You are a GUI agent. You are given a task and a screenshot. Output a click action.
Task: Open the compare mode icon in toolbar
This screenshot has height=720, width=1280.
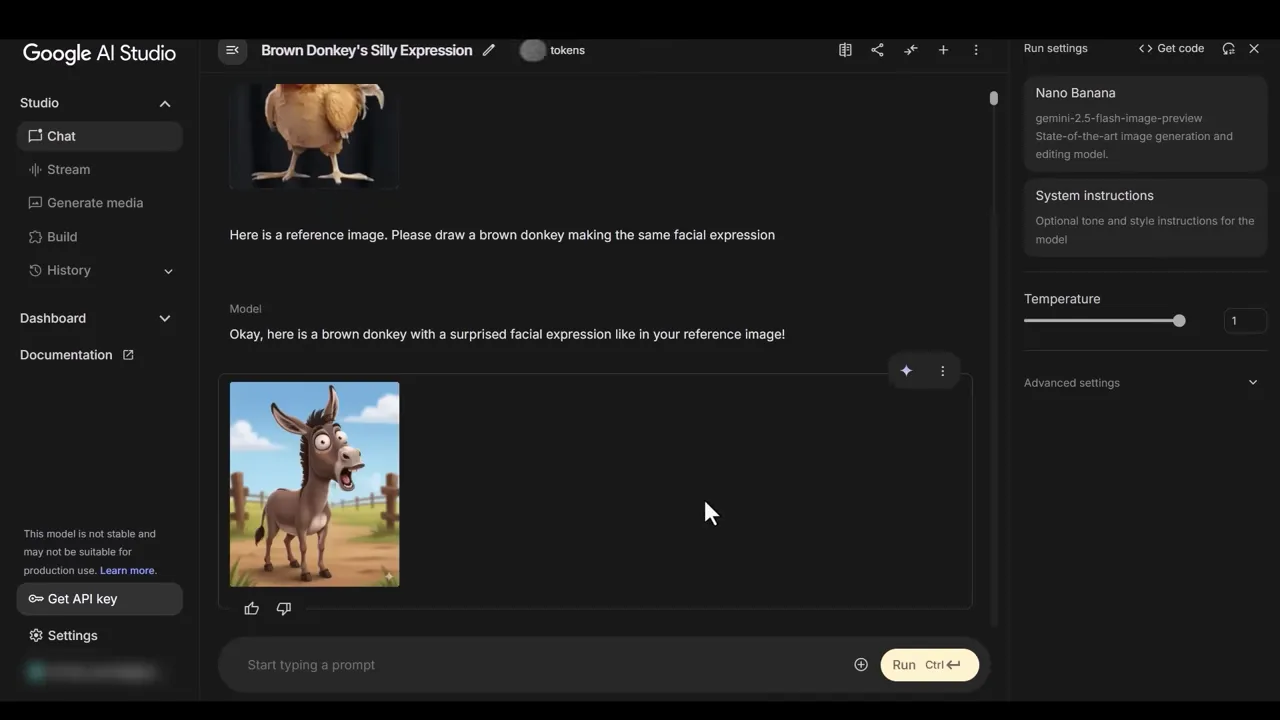pyautogui.click(x=911, y=50)
